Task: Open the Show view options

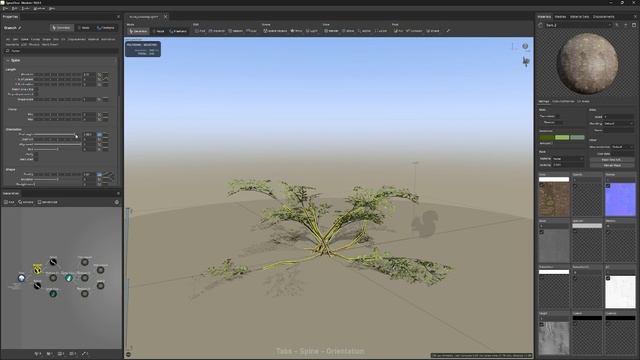Action: tap(348, 31)
